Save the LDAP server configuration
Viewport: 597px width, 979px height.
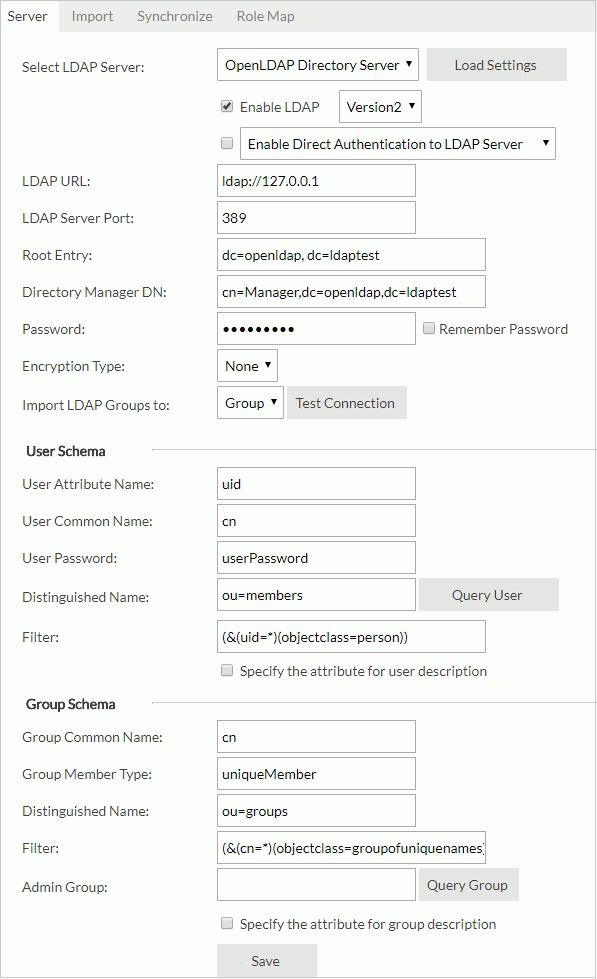point(266,961)
